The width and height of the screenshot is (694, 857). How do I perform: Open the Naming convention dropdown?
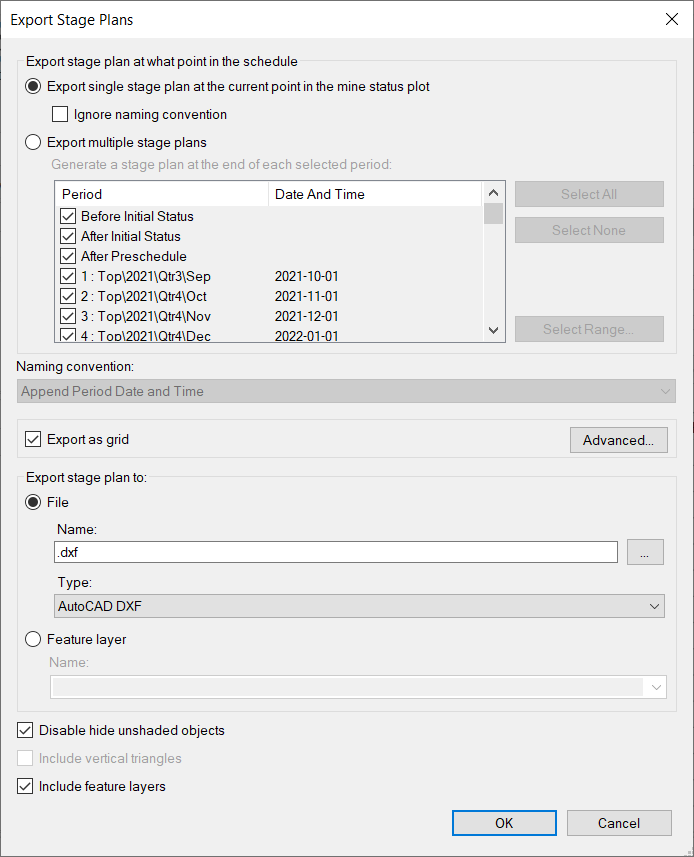coord(346,391)
